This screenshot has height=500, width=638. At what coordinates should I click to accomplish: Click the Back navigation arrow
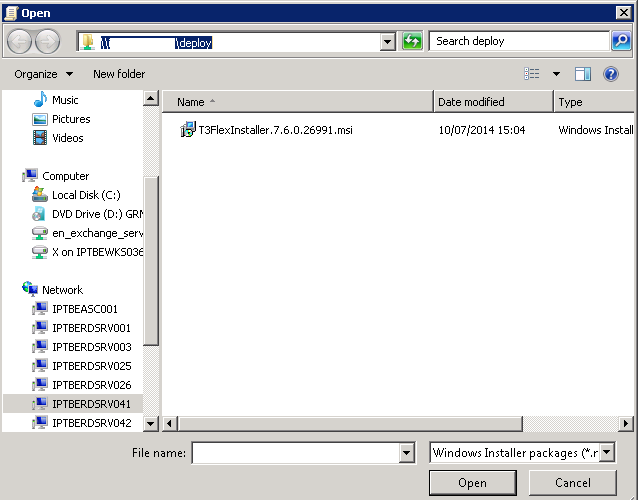[20, 41]
